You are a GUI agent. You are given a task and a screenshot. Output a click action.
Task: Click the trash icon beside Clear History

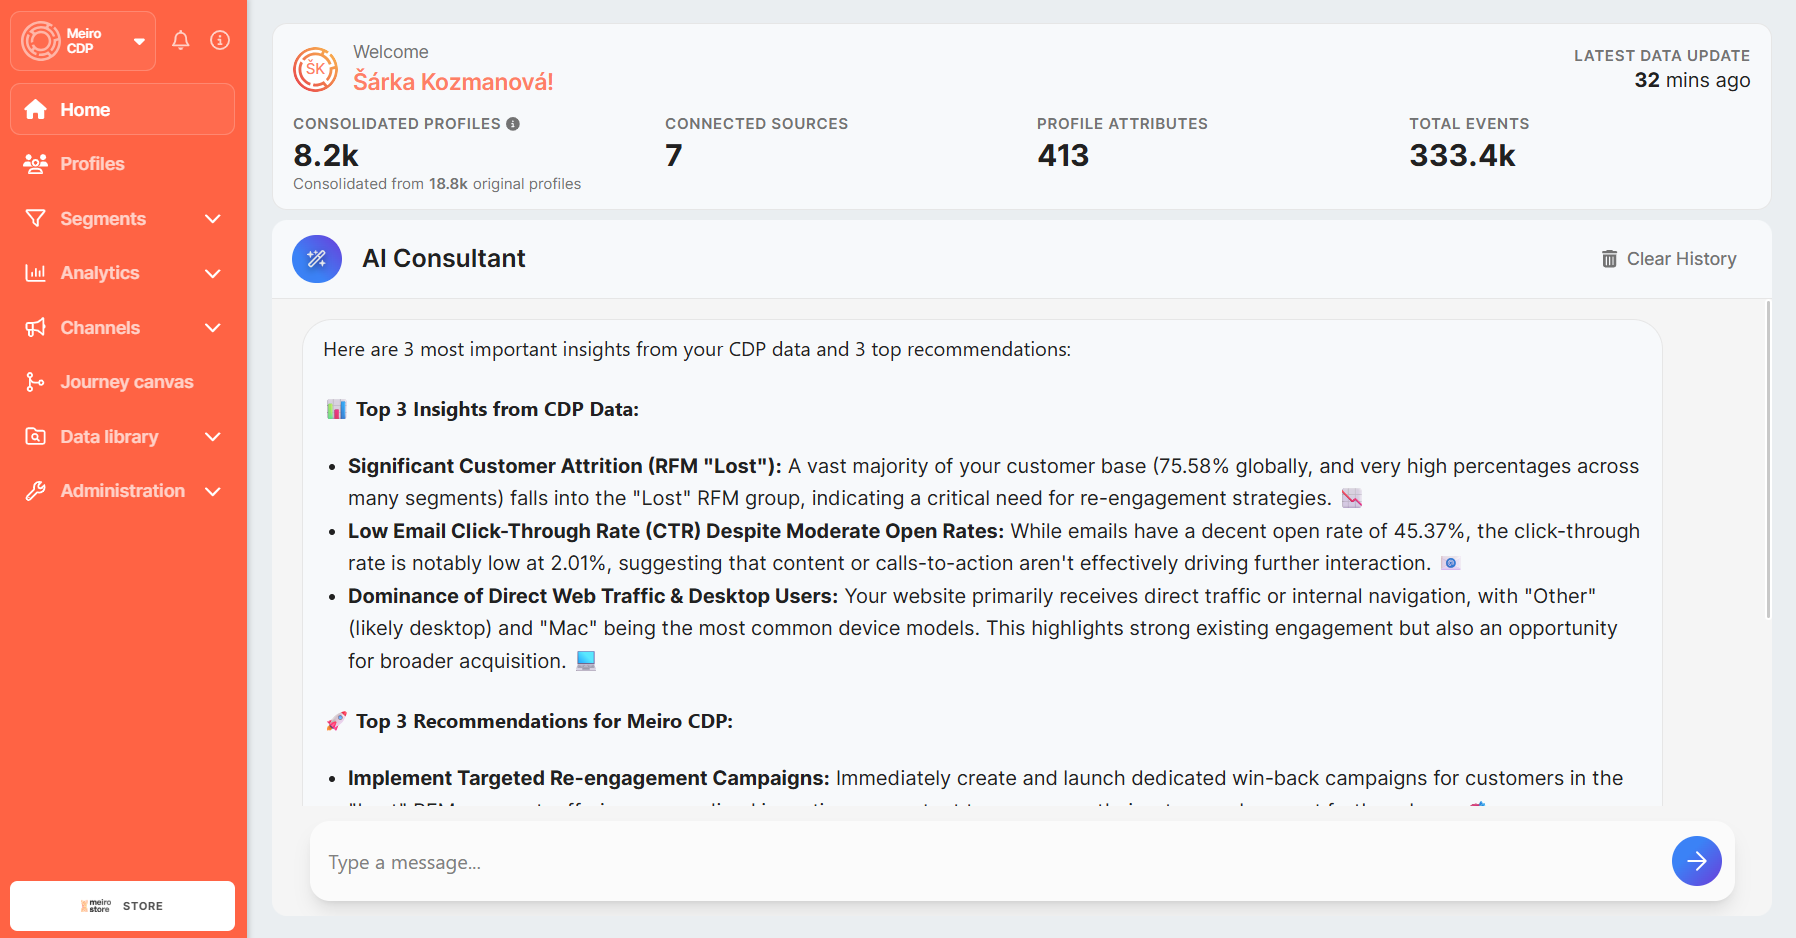click(x=1609, y=259)
